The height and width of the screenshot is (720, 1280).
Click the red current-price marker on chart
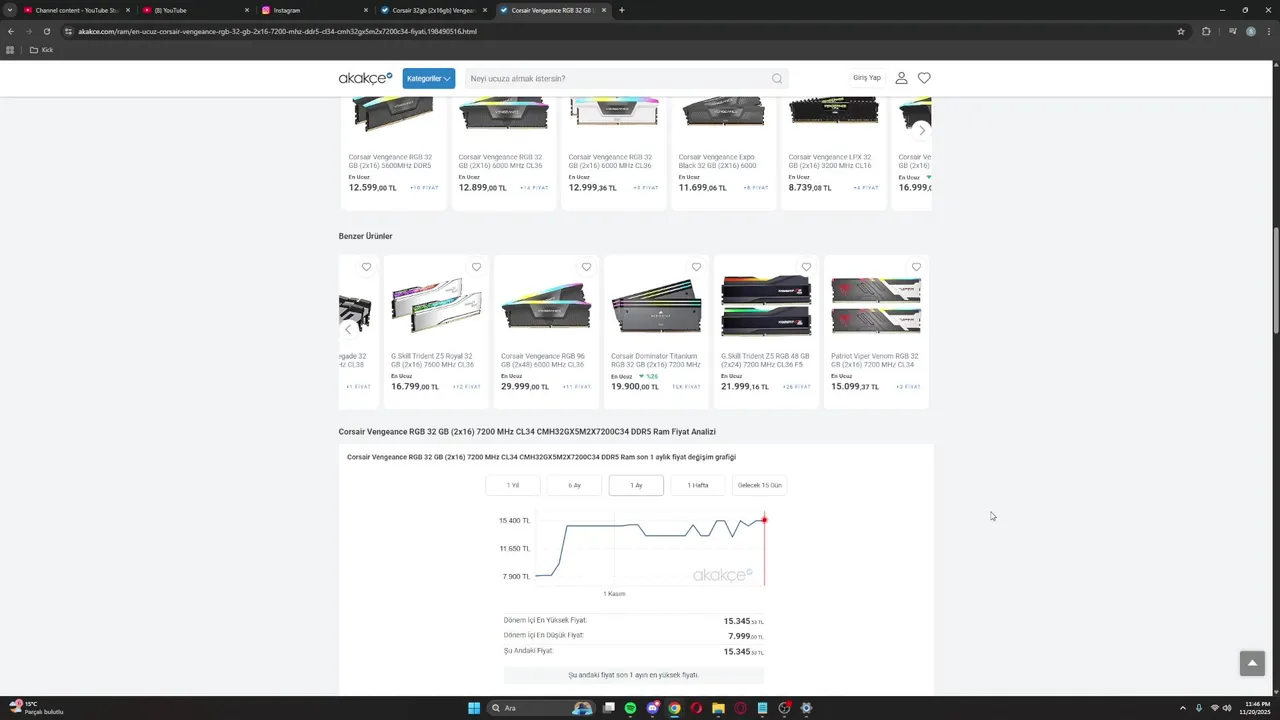(764, 520)
